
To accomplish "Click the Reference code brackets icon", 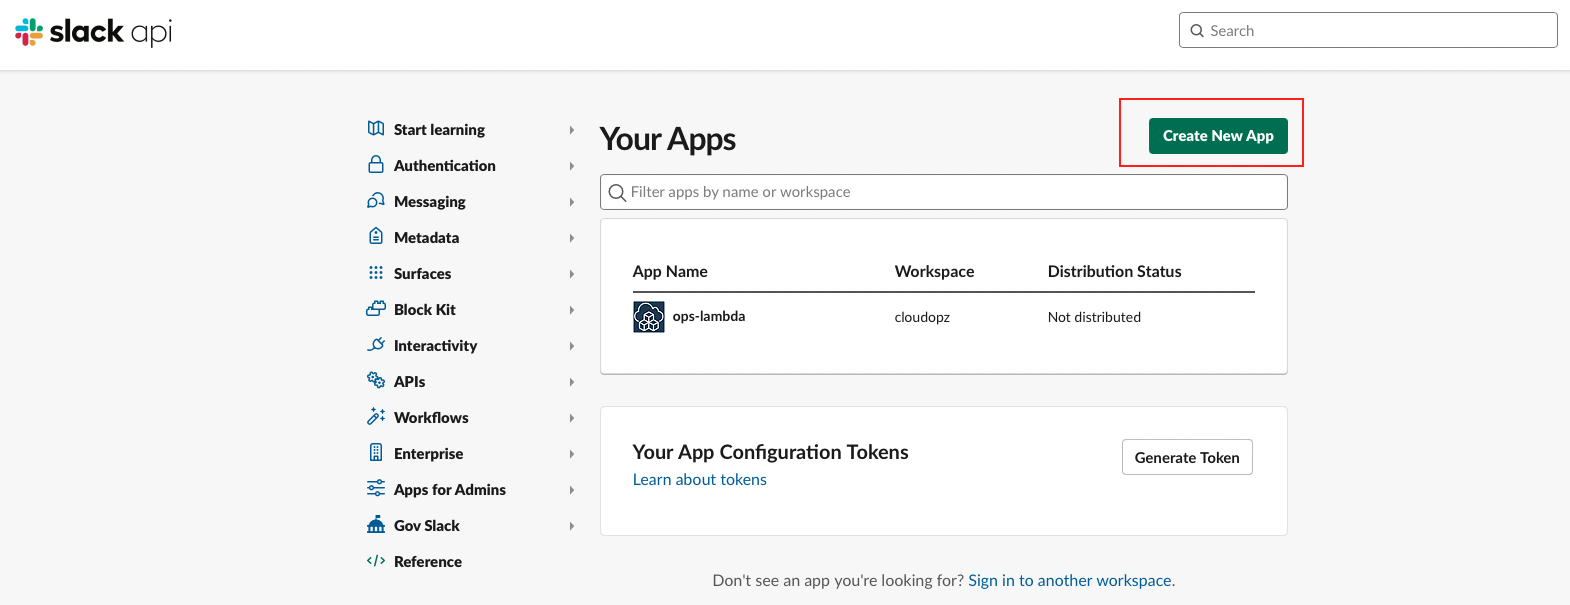I will [x=376, y=561].
